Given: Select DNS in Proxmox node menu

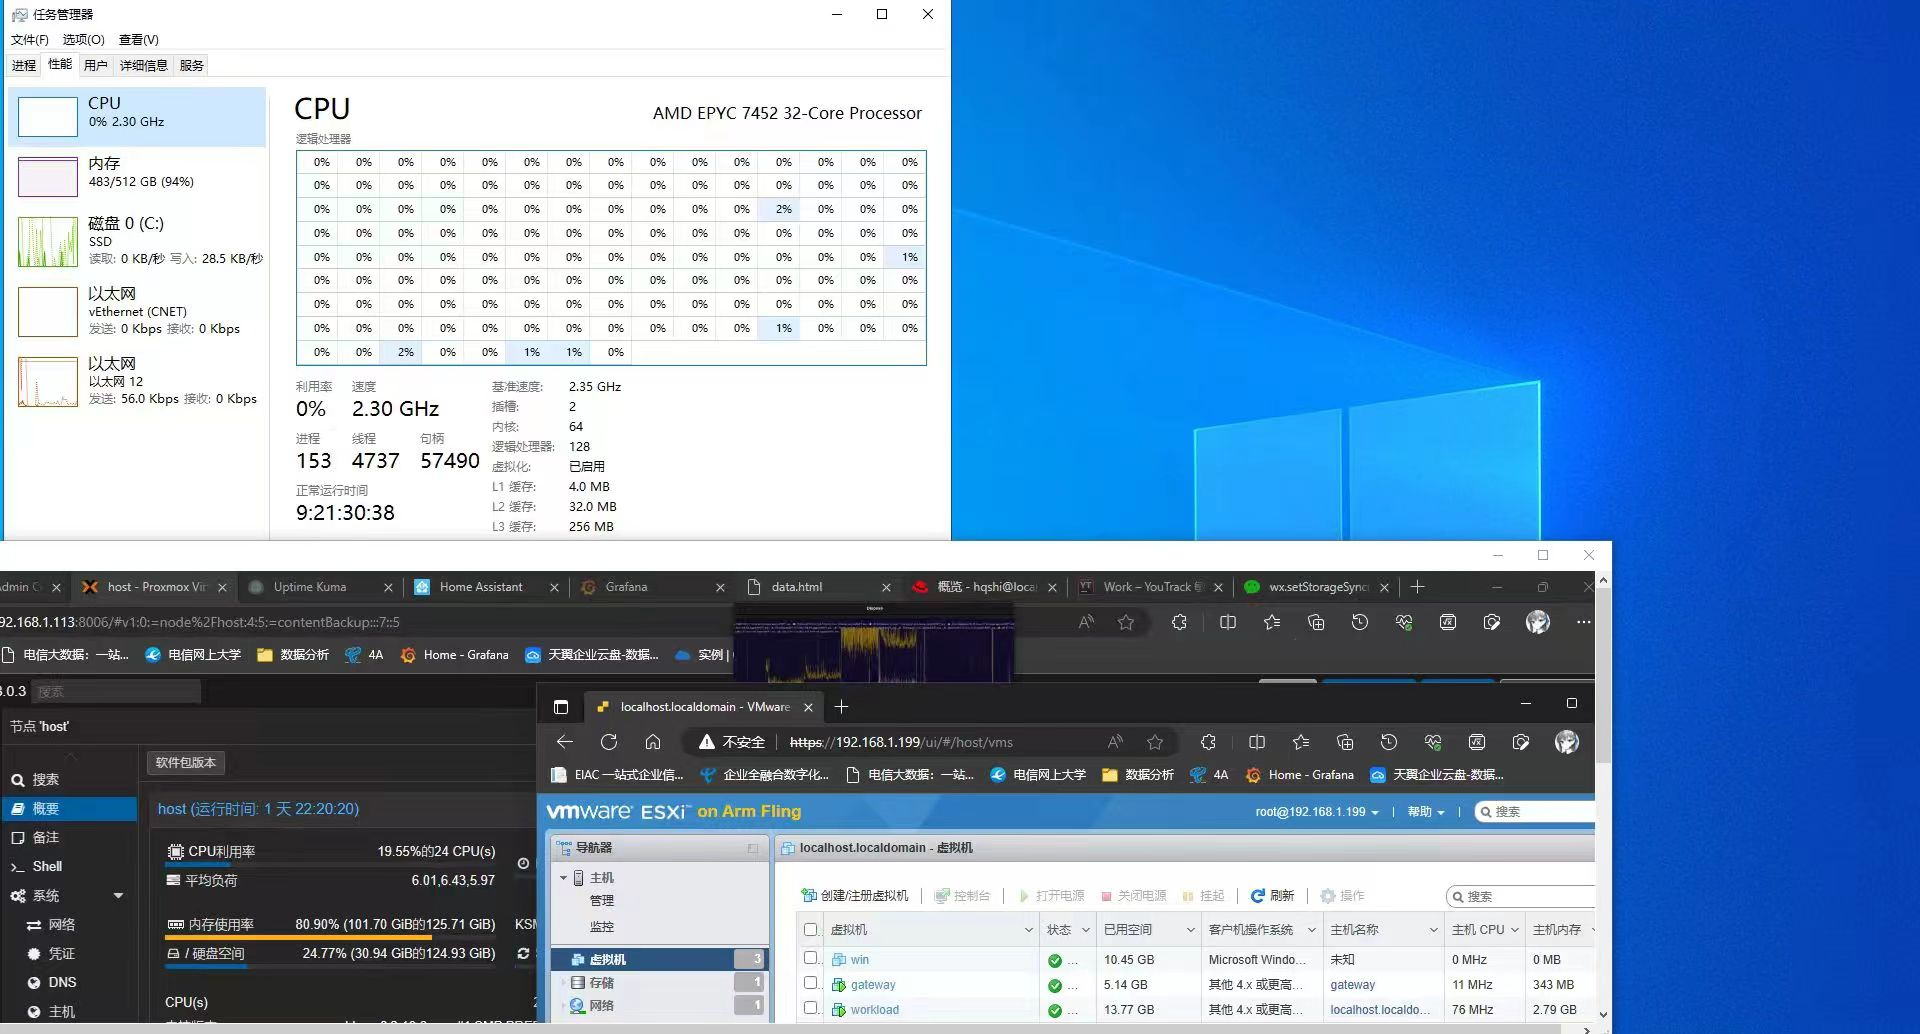Looking at the screenshot, I should 68,982.
